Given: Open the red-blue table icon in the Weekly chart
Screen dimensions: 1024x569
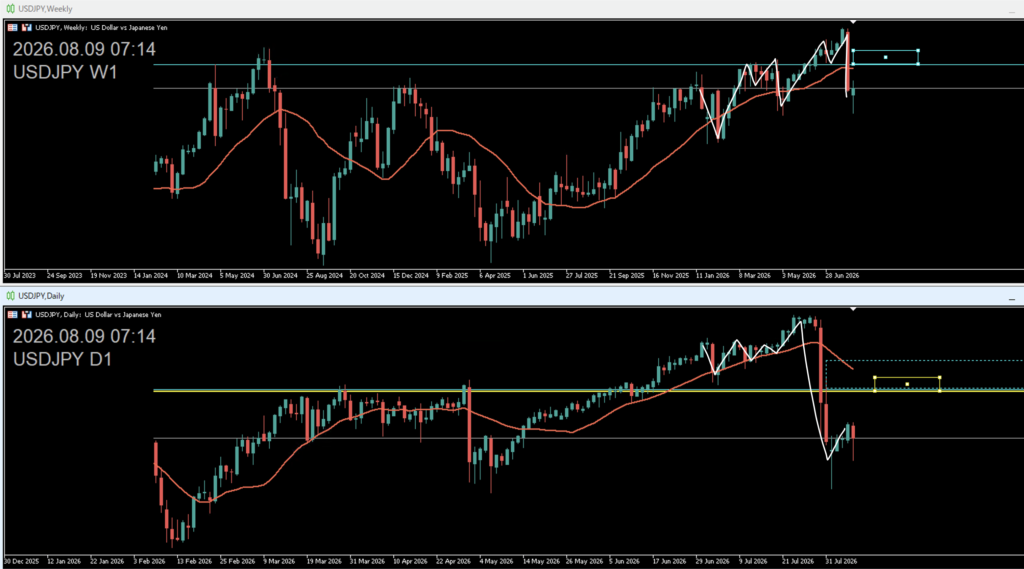Looking at the screenshot, I should [12, 27].
